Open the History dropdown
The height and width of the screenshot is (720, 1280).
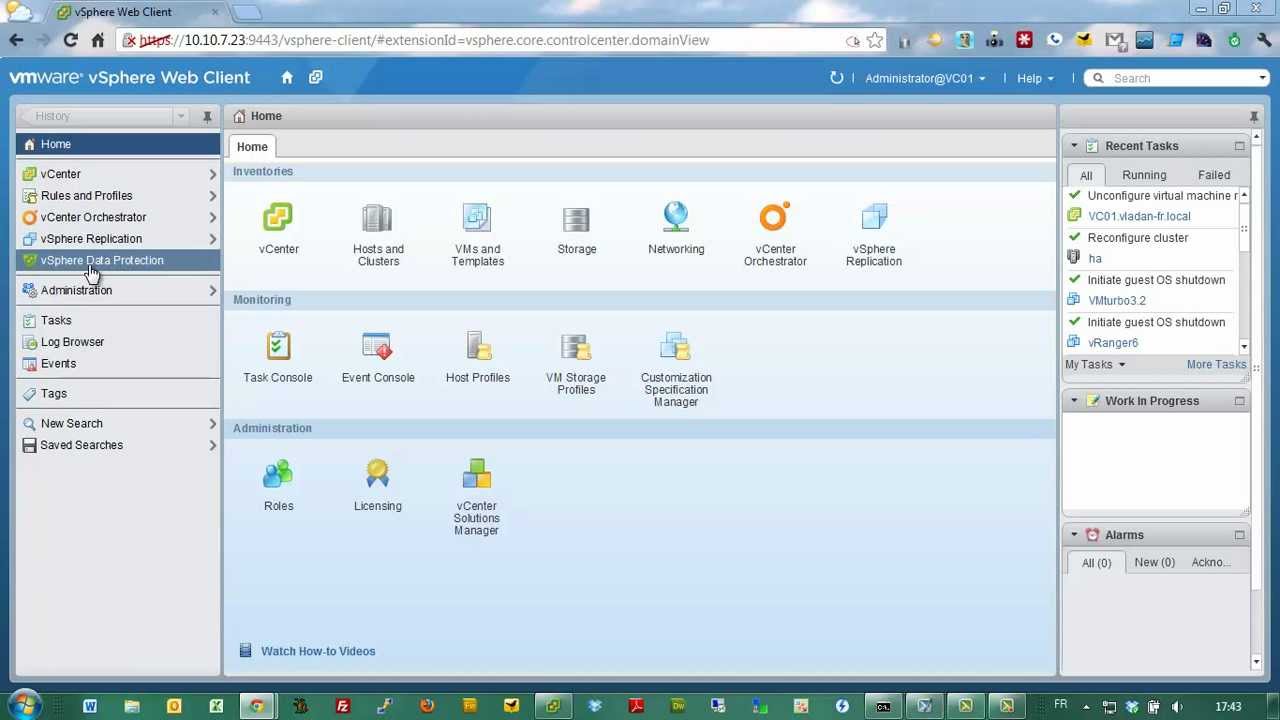181,116
